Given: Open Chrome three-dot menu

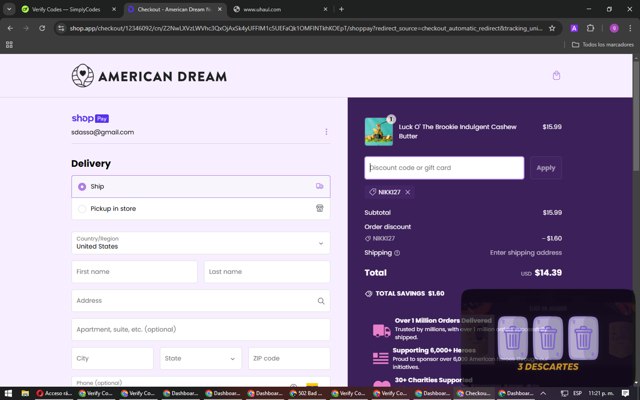Looking at the screenshot, I should pyautogui.click(x=630, y=28).
